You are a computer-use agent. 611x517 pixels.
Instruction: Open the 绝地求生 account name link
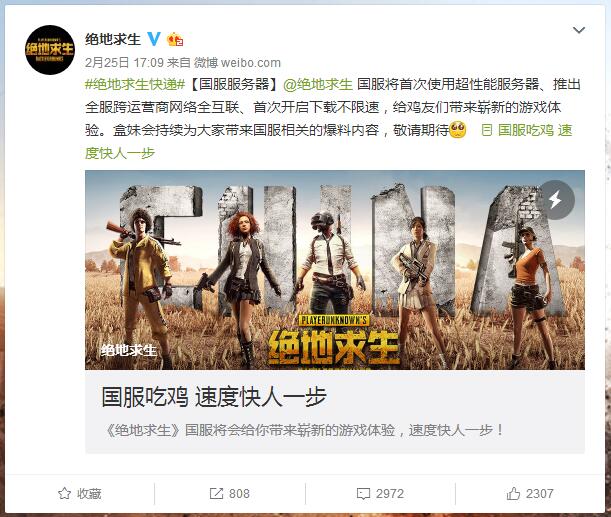pos(113,39)
